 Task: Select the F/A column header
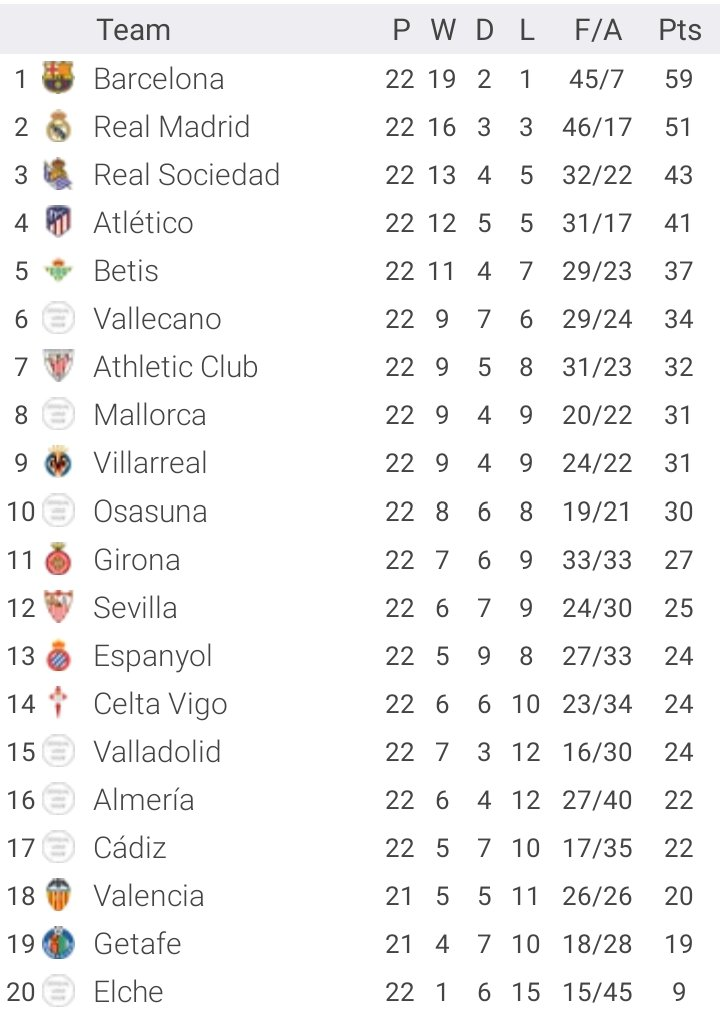coord(598,30)
